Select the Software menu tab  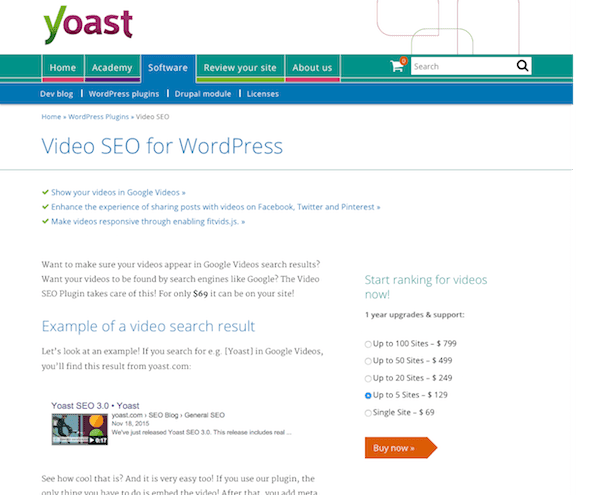coord(168,68)
